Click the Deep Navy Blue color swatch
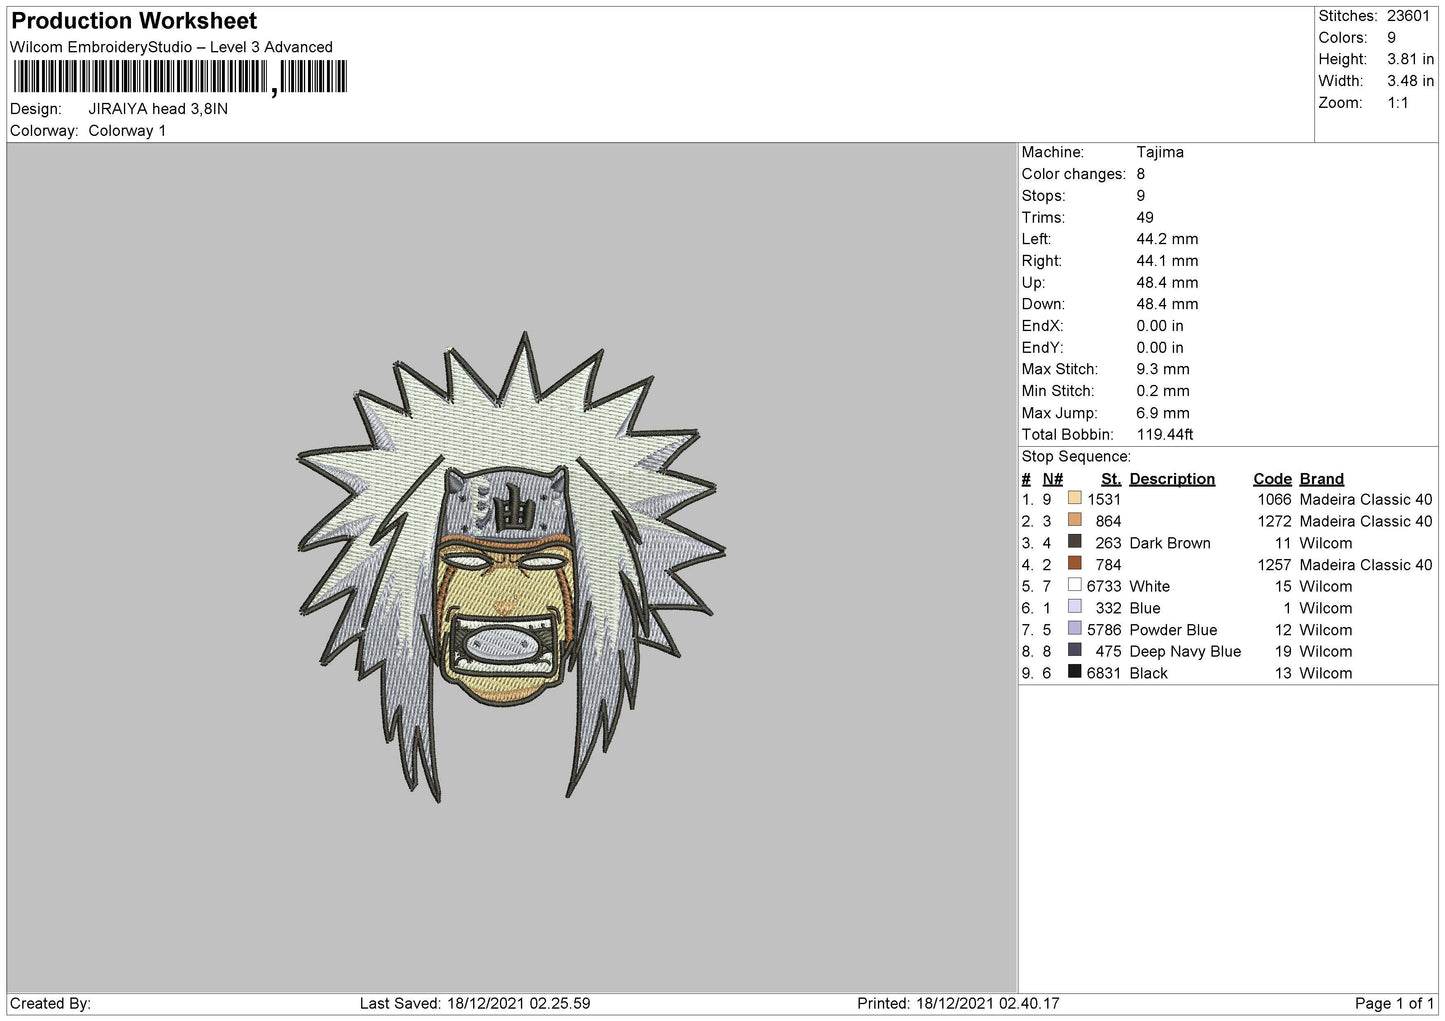Screen dimensions: 1445x1021 point(1075,650)
